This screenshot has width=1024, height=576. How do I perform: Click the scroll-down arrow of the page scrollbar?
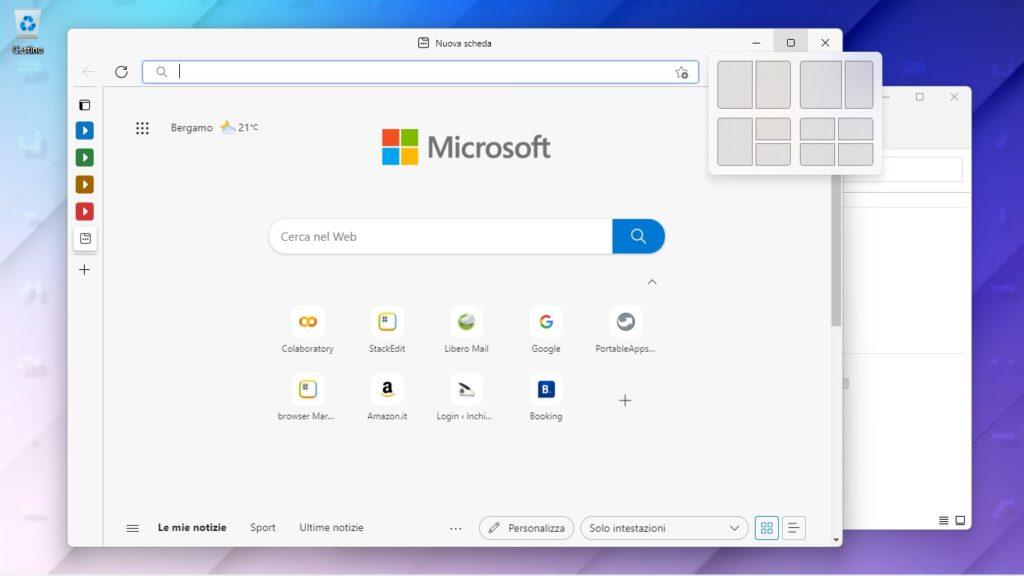836,540
